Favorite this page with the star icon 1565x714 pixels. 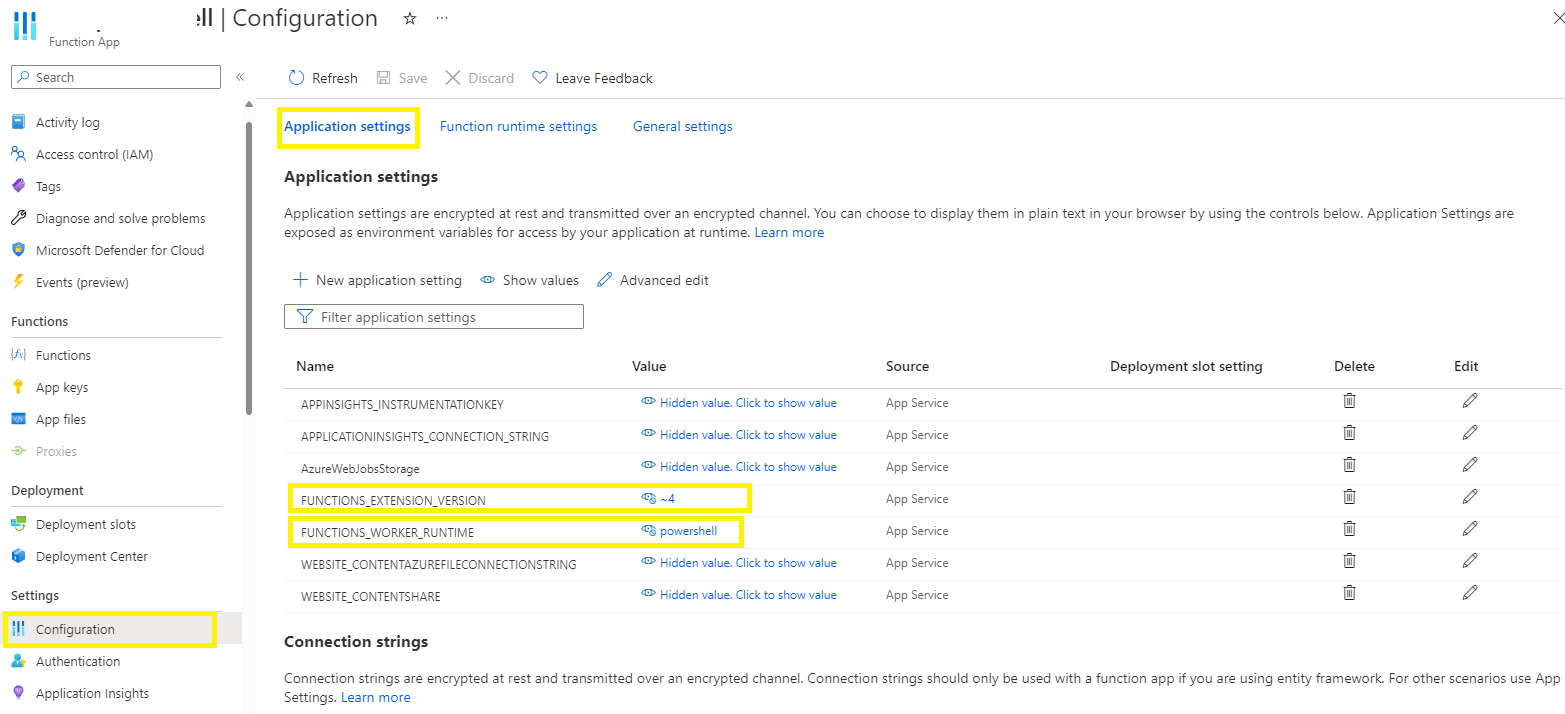pyautogui.click(x=409, y=19)
